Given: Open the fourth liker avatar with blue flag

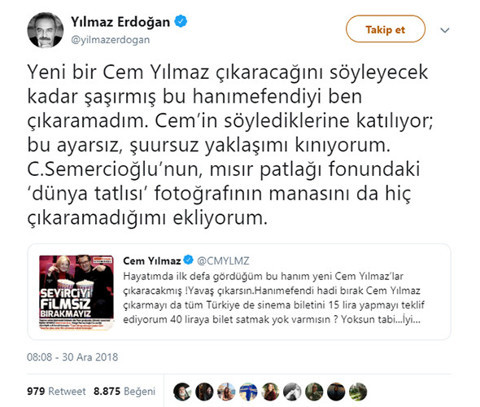Looking at the screenshot, I should tap(248, 391).
